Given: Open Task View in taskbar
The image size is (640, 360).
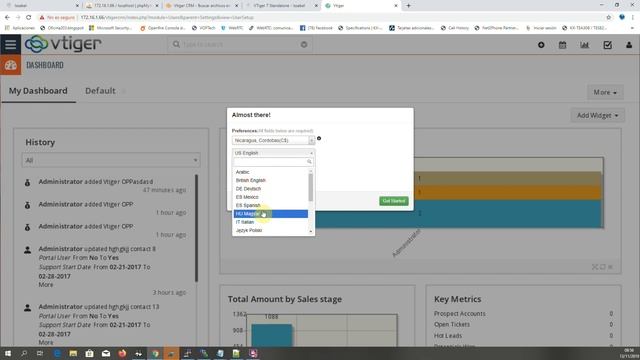Looking at the screenshot, I should pyautogui.click(x=40, y=353).
